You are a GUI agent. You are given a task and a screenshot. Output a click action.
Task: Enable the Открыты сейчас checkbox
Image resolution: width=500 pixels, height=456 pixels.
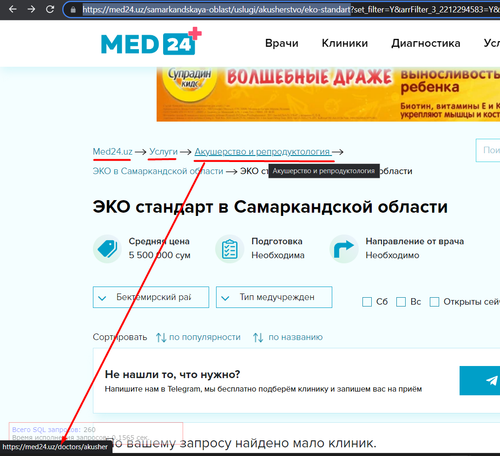coord(434,302)
